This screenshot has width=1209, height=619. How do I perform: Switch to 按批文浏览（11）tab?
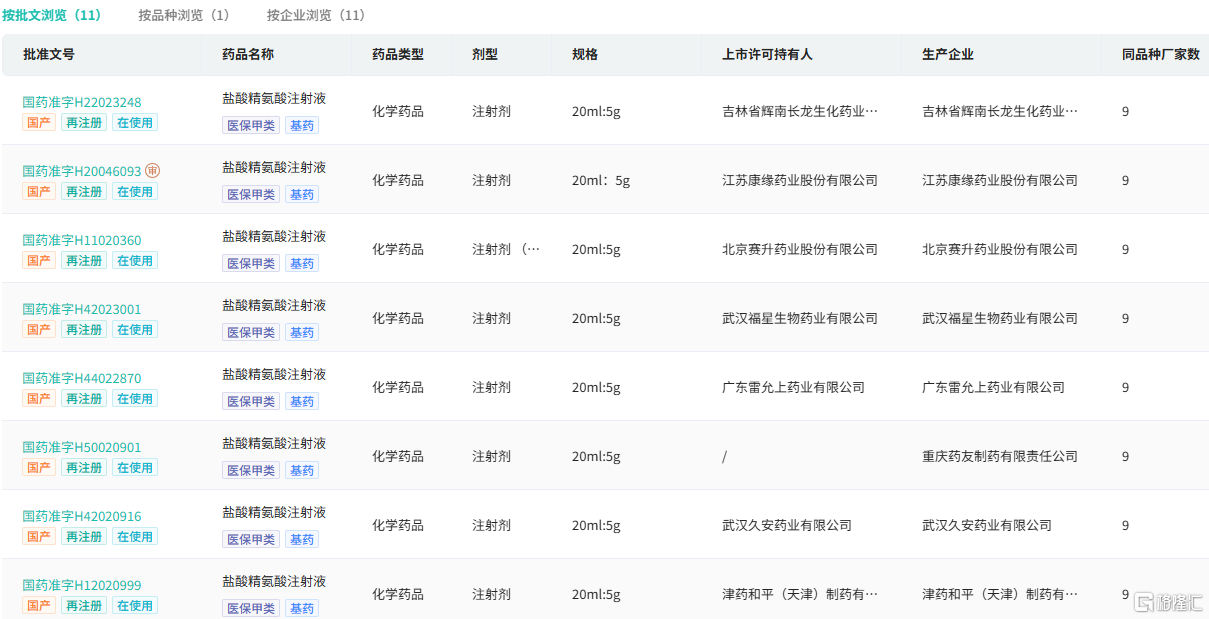52,15
